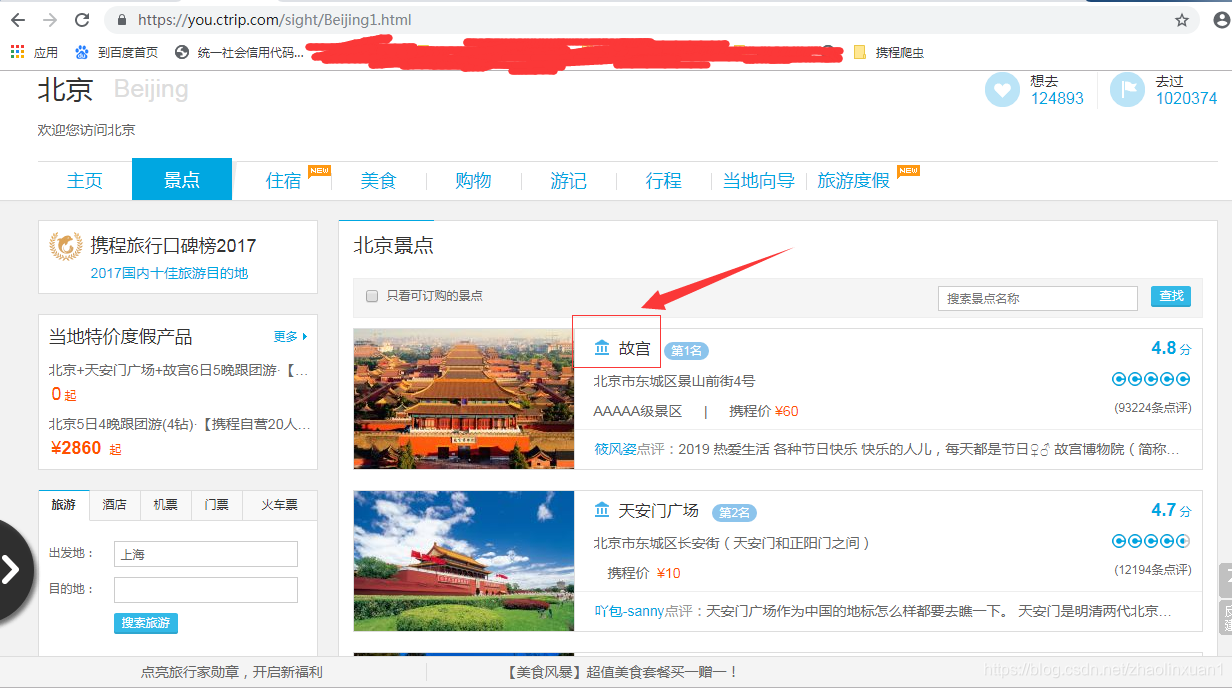Open 2017国内十佳旅游目的地 link

point(169,273)
